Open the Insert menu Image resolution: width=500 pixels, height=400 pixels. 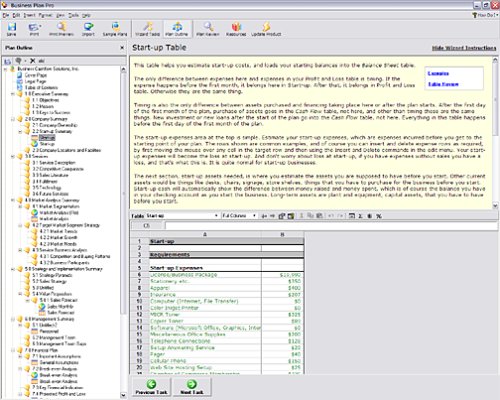point(29,15)
